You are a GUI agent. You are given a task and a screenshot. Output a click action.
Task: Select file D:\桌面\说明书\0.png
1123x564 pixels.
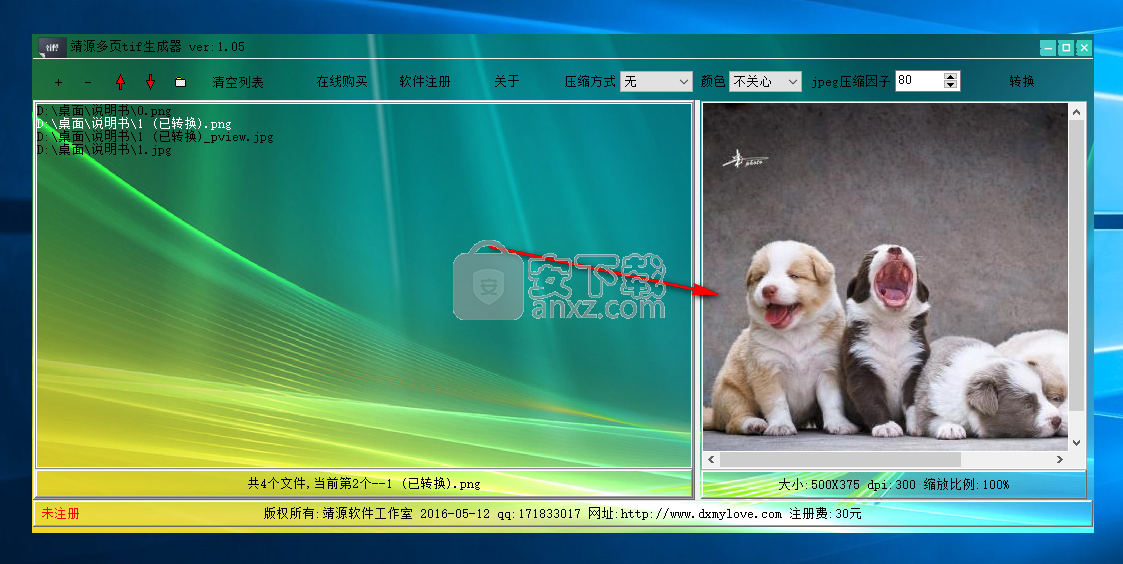[105, 111]
